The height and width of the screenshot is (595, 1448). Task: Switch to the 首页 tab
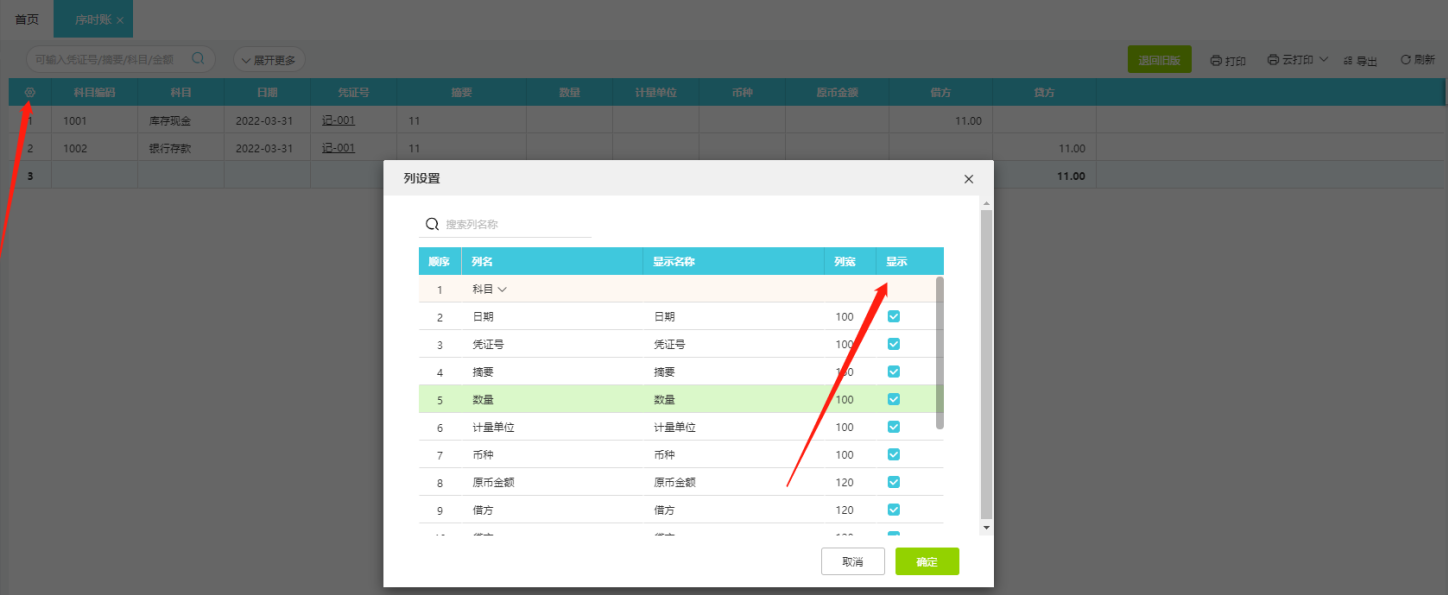(x=27, y=20)
